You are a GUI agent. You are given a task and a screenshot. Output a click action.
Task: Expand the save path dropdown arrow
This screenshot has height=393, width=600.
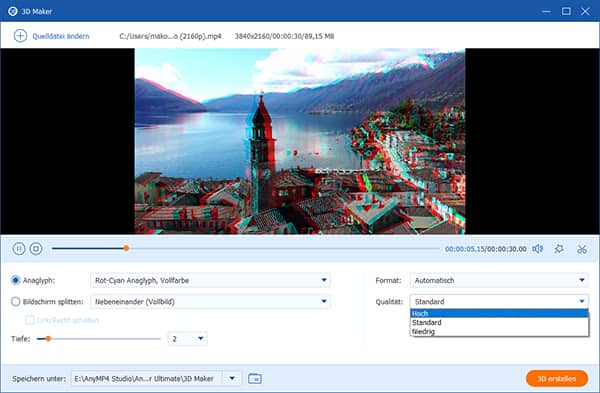click(232, 378)
